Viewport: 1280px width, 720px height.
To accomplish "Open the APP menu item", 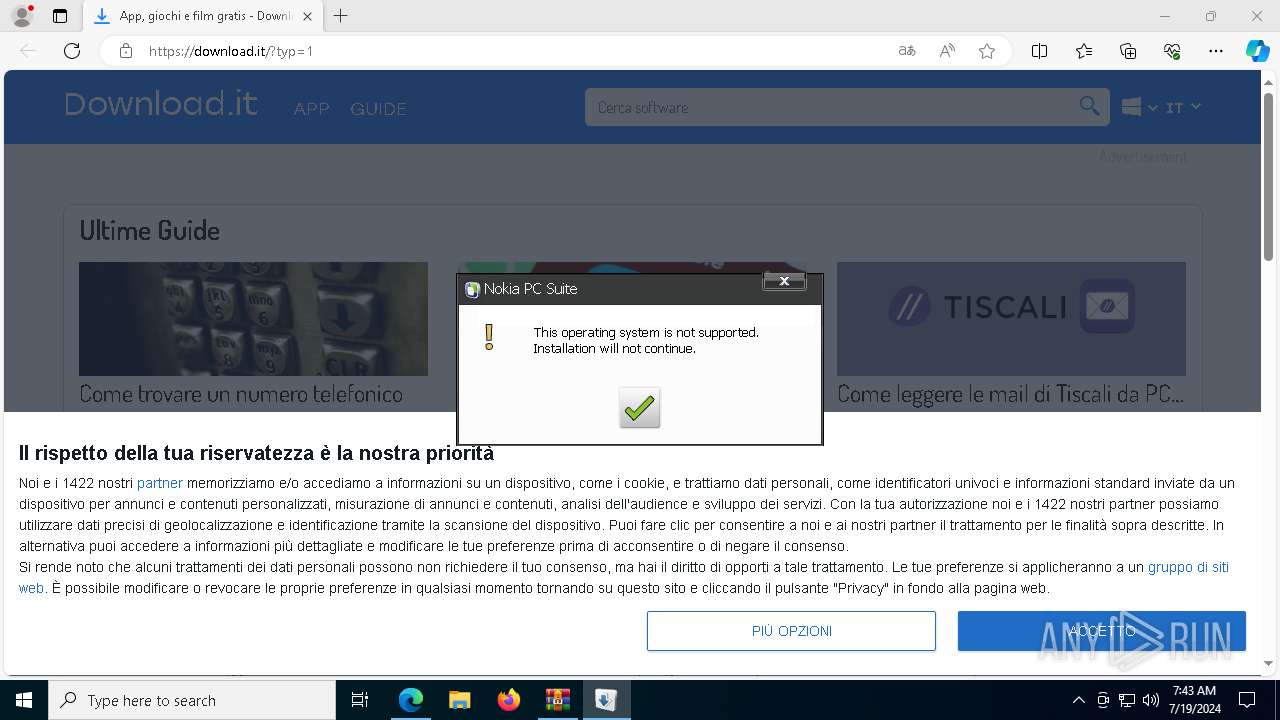I will pyautogui.click(x=311, y=108).
